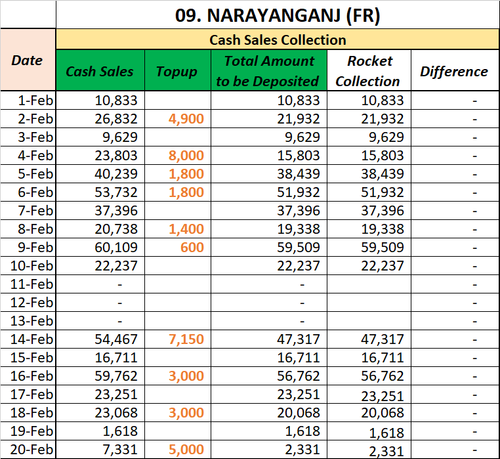500x459 pixels.
Task: Click Cash Sales value 40,239
Action: click(100, 174)
